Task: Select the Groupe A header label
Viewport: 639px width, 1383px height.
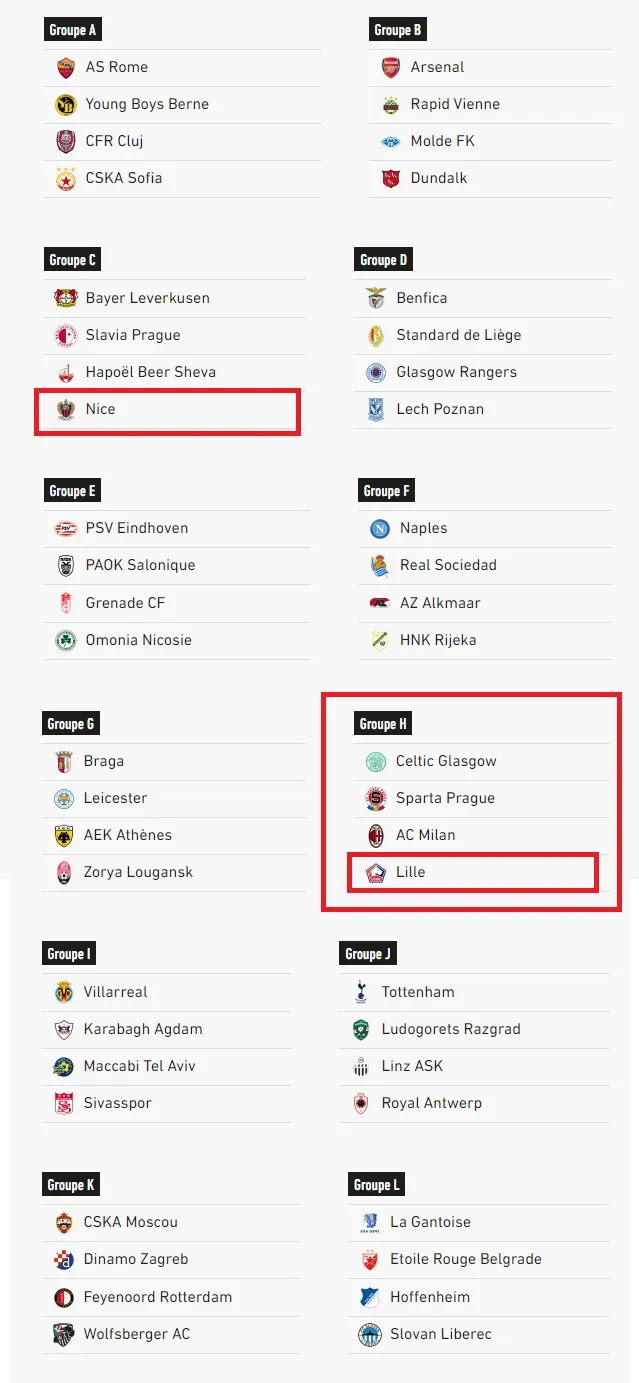Action: [73, 30]
